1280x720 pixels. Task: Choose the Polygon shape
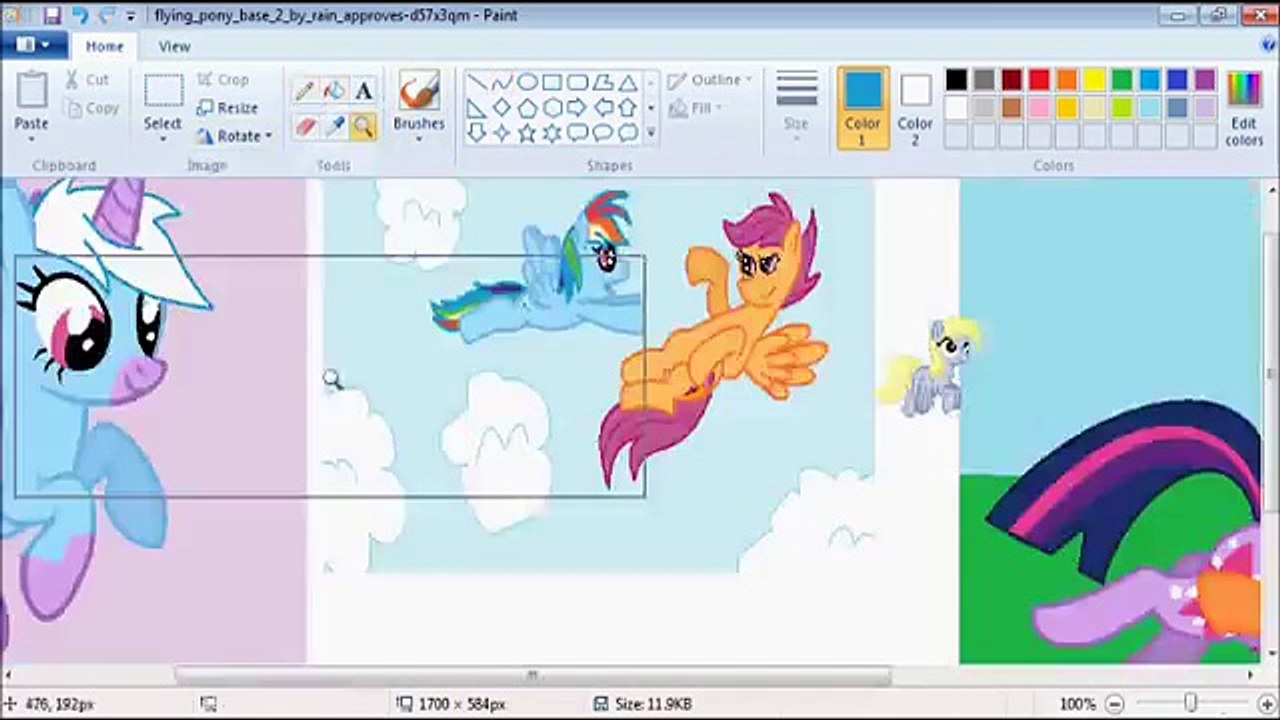tap(603, 83)
